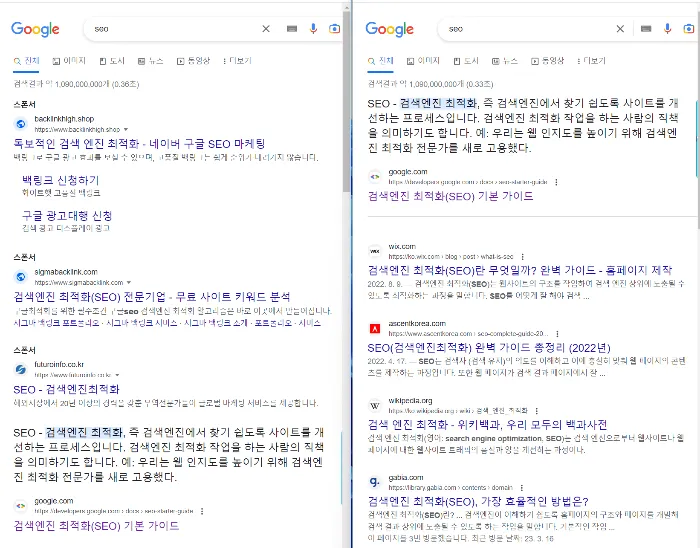Click the Google logo in left window
This screenshot has height=548, width=700.
coord(35,29)
